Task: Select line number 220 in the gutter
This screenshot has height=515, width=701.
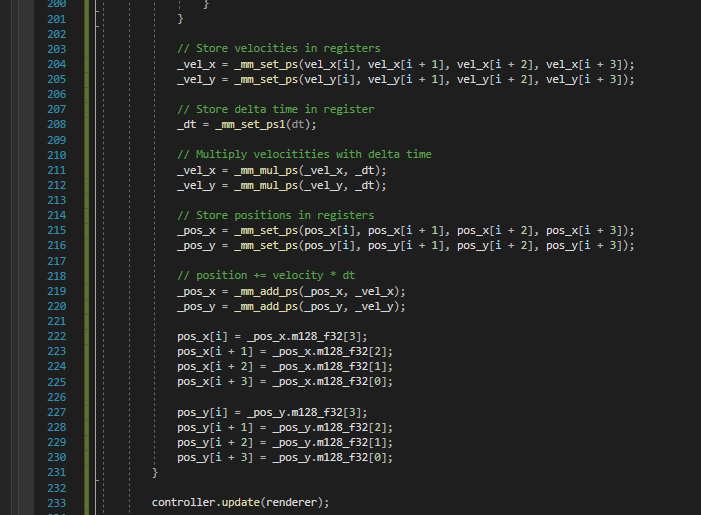Action: [57, 306]
